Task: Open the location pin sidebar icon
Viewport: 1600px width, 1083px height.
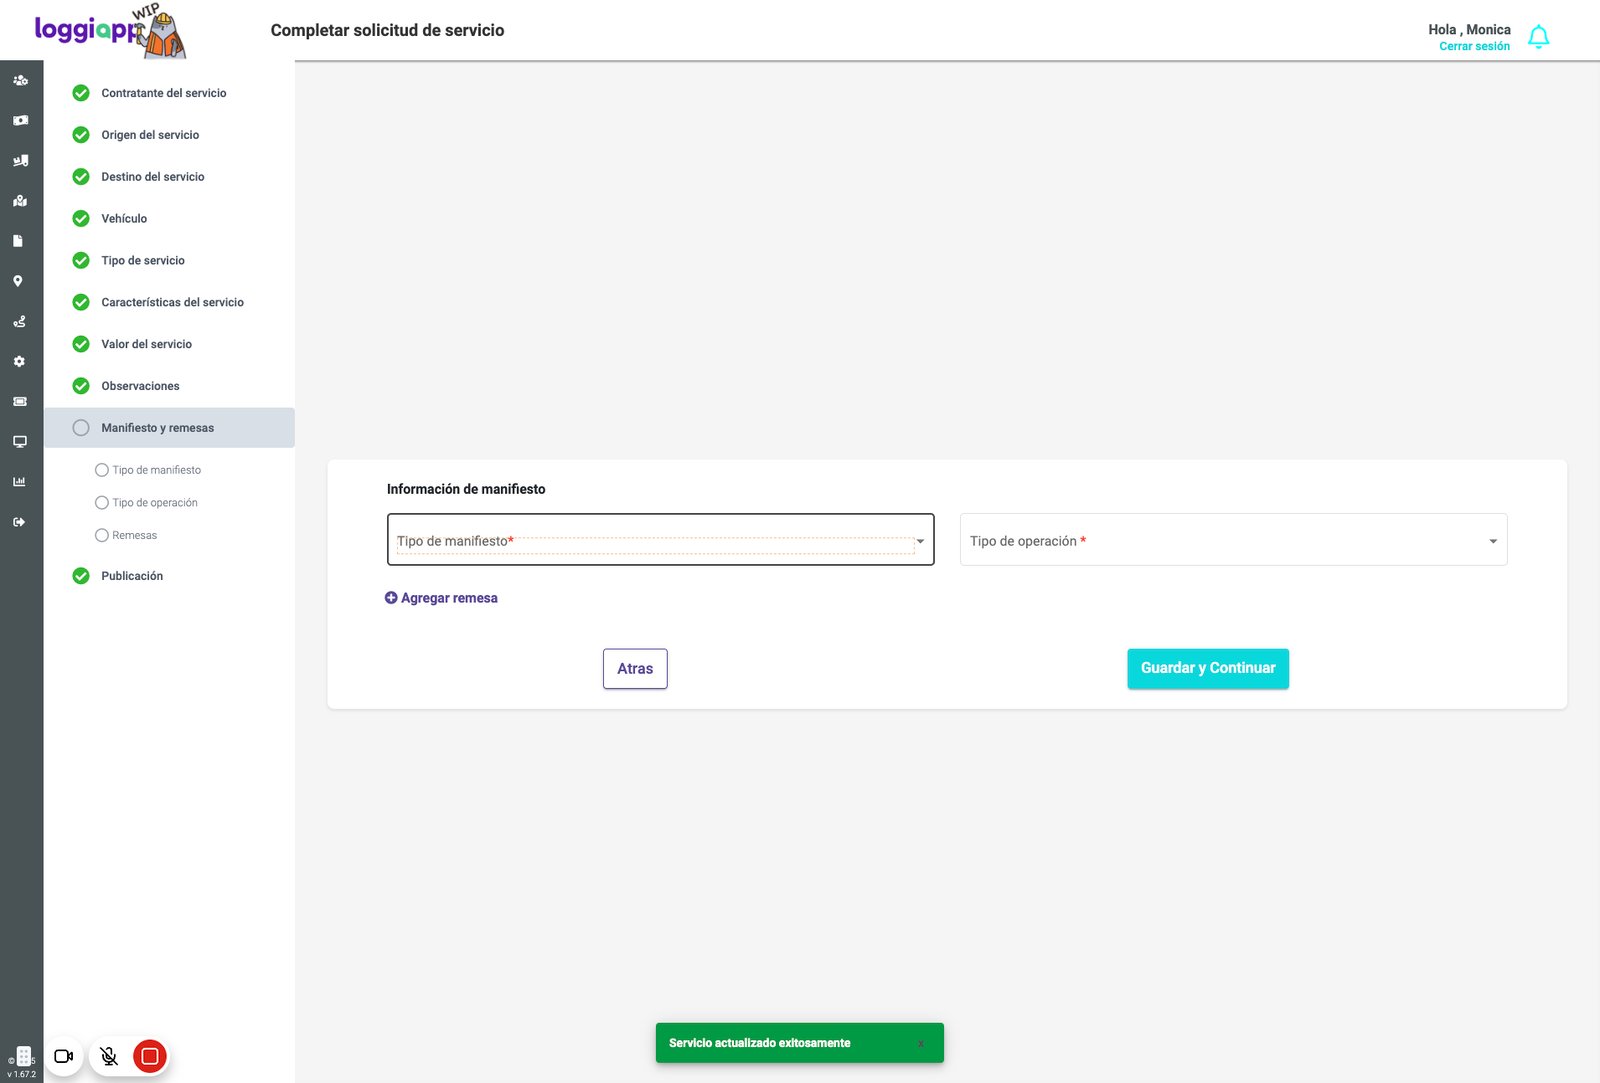Action: point(18,281)
